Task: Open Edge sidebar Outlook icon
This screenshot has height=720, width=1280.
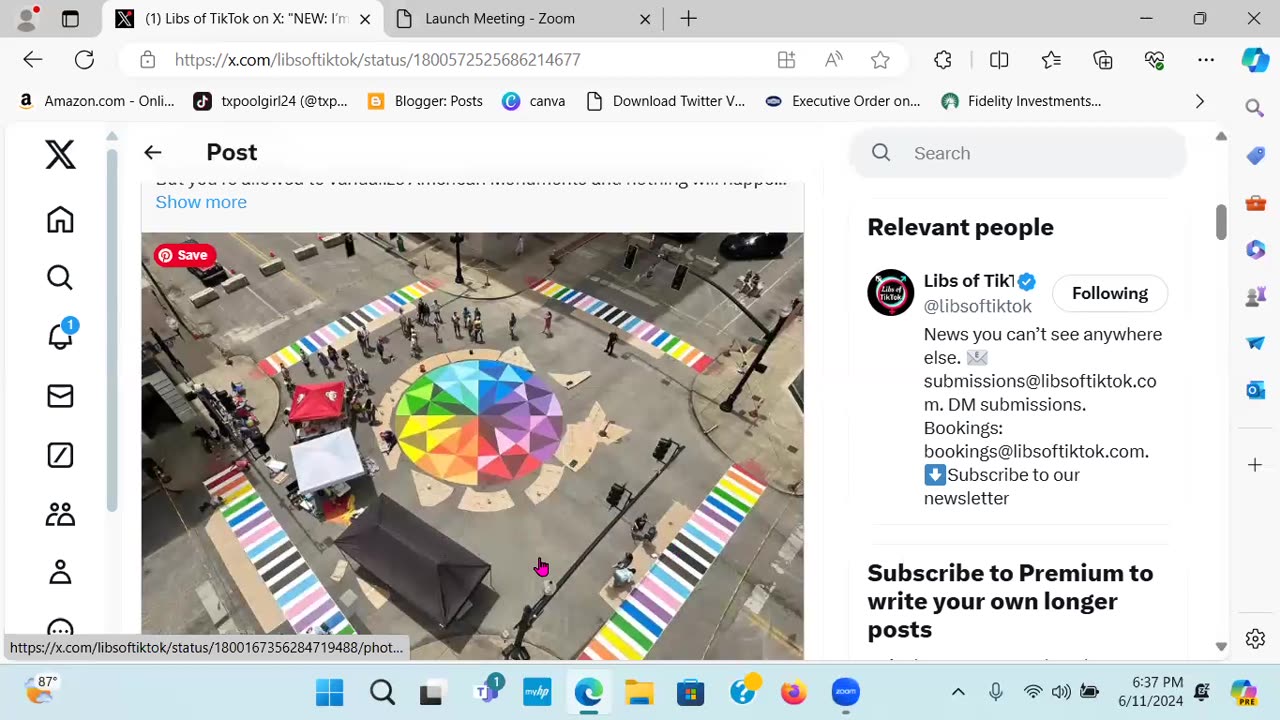Action: click(1255, 390)
